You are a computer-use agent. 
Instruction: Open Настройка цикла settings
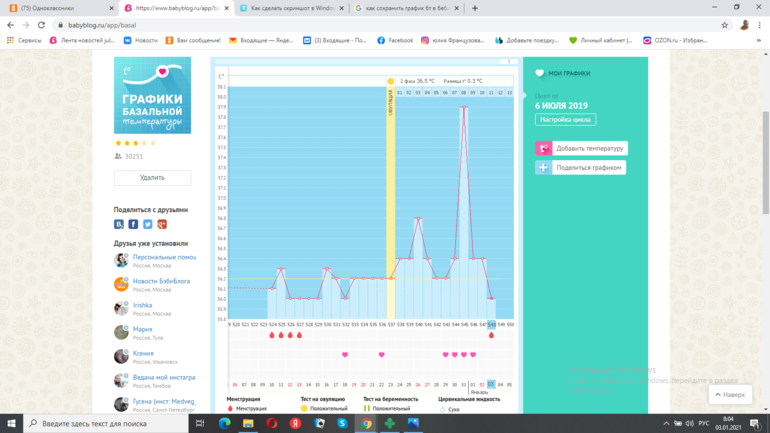click(565, 119)
